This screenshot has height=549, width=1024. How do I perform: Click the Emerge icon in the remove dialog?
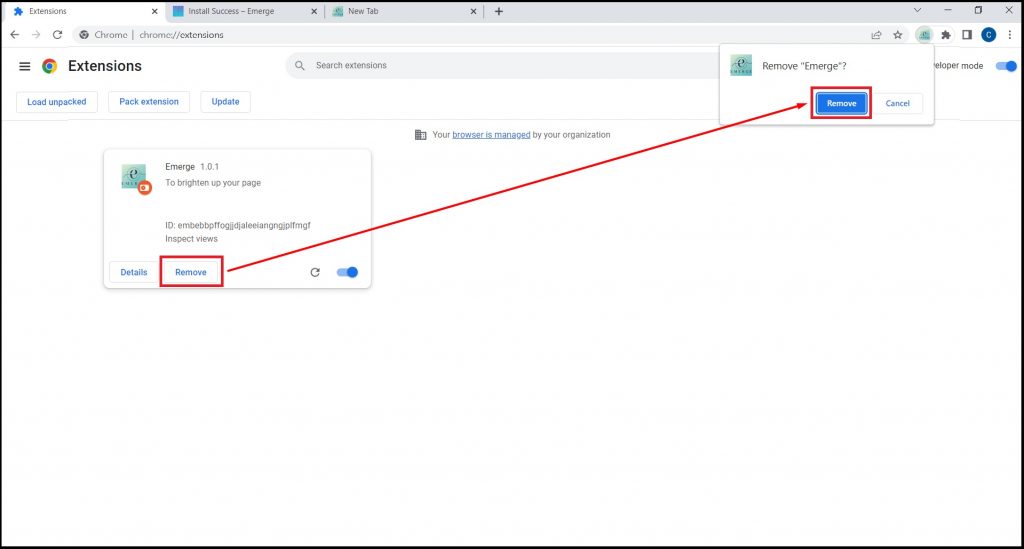741,65
